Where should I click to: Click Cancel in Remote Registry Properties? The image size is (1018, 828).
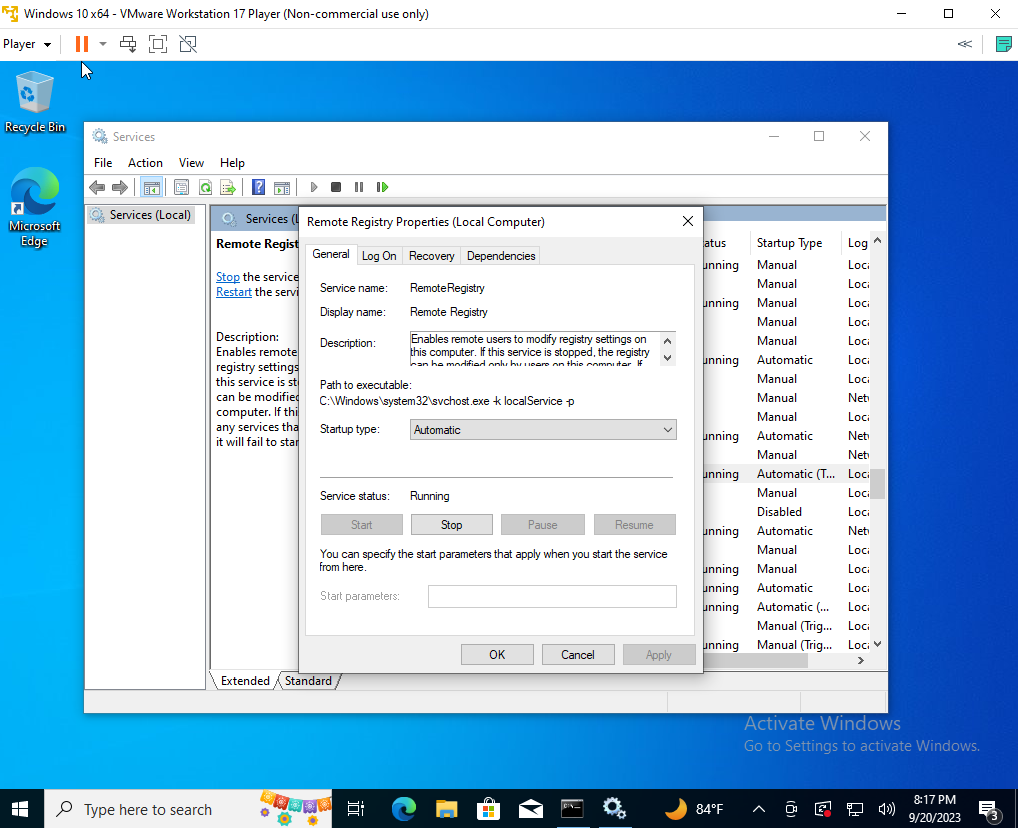(x=578, y=655)
